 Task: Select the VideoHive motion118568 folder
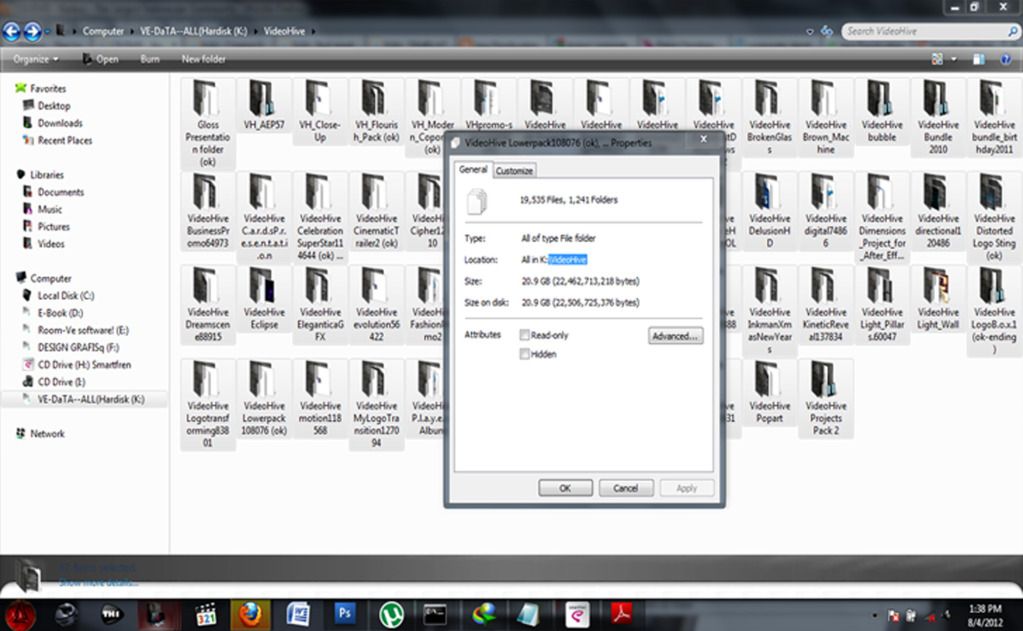coord(320,398)
